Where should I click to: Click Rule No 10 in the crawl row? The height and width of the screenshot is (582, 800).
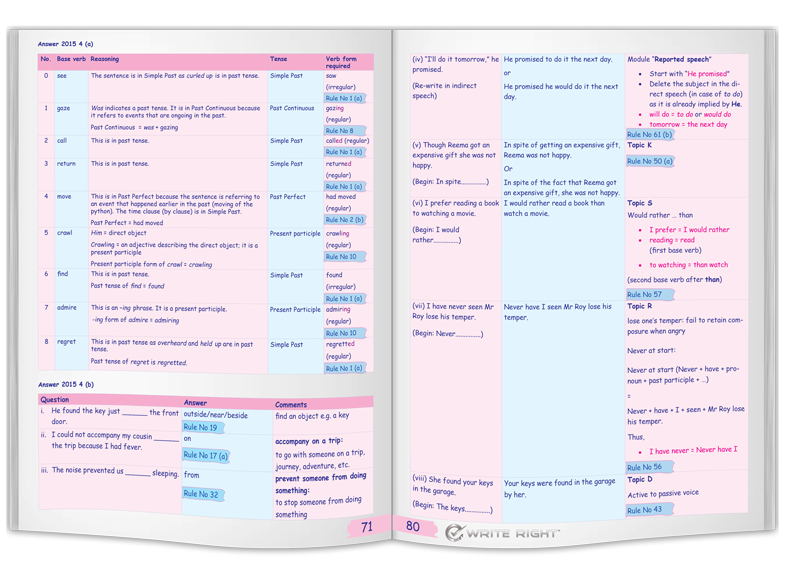point(341,257)
